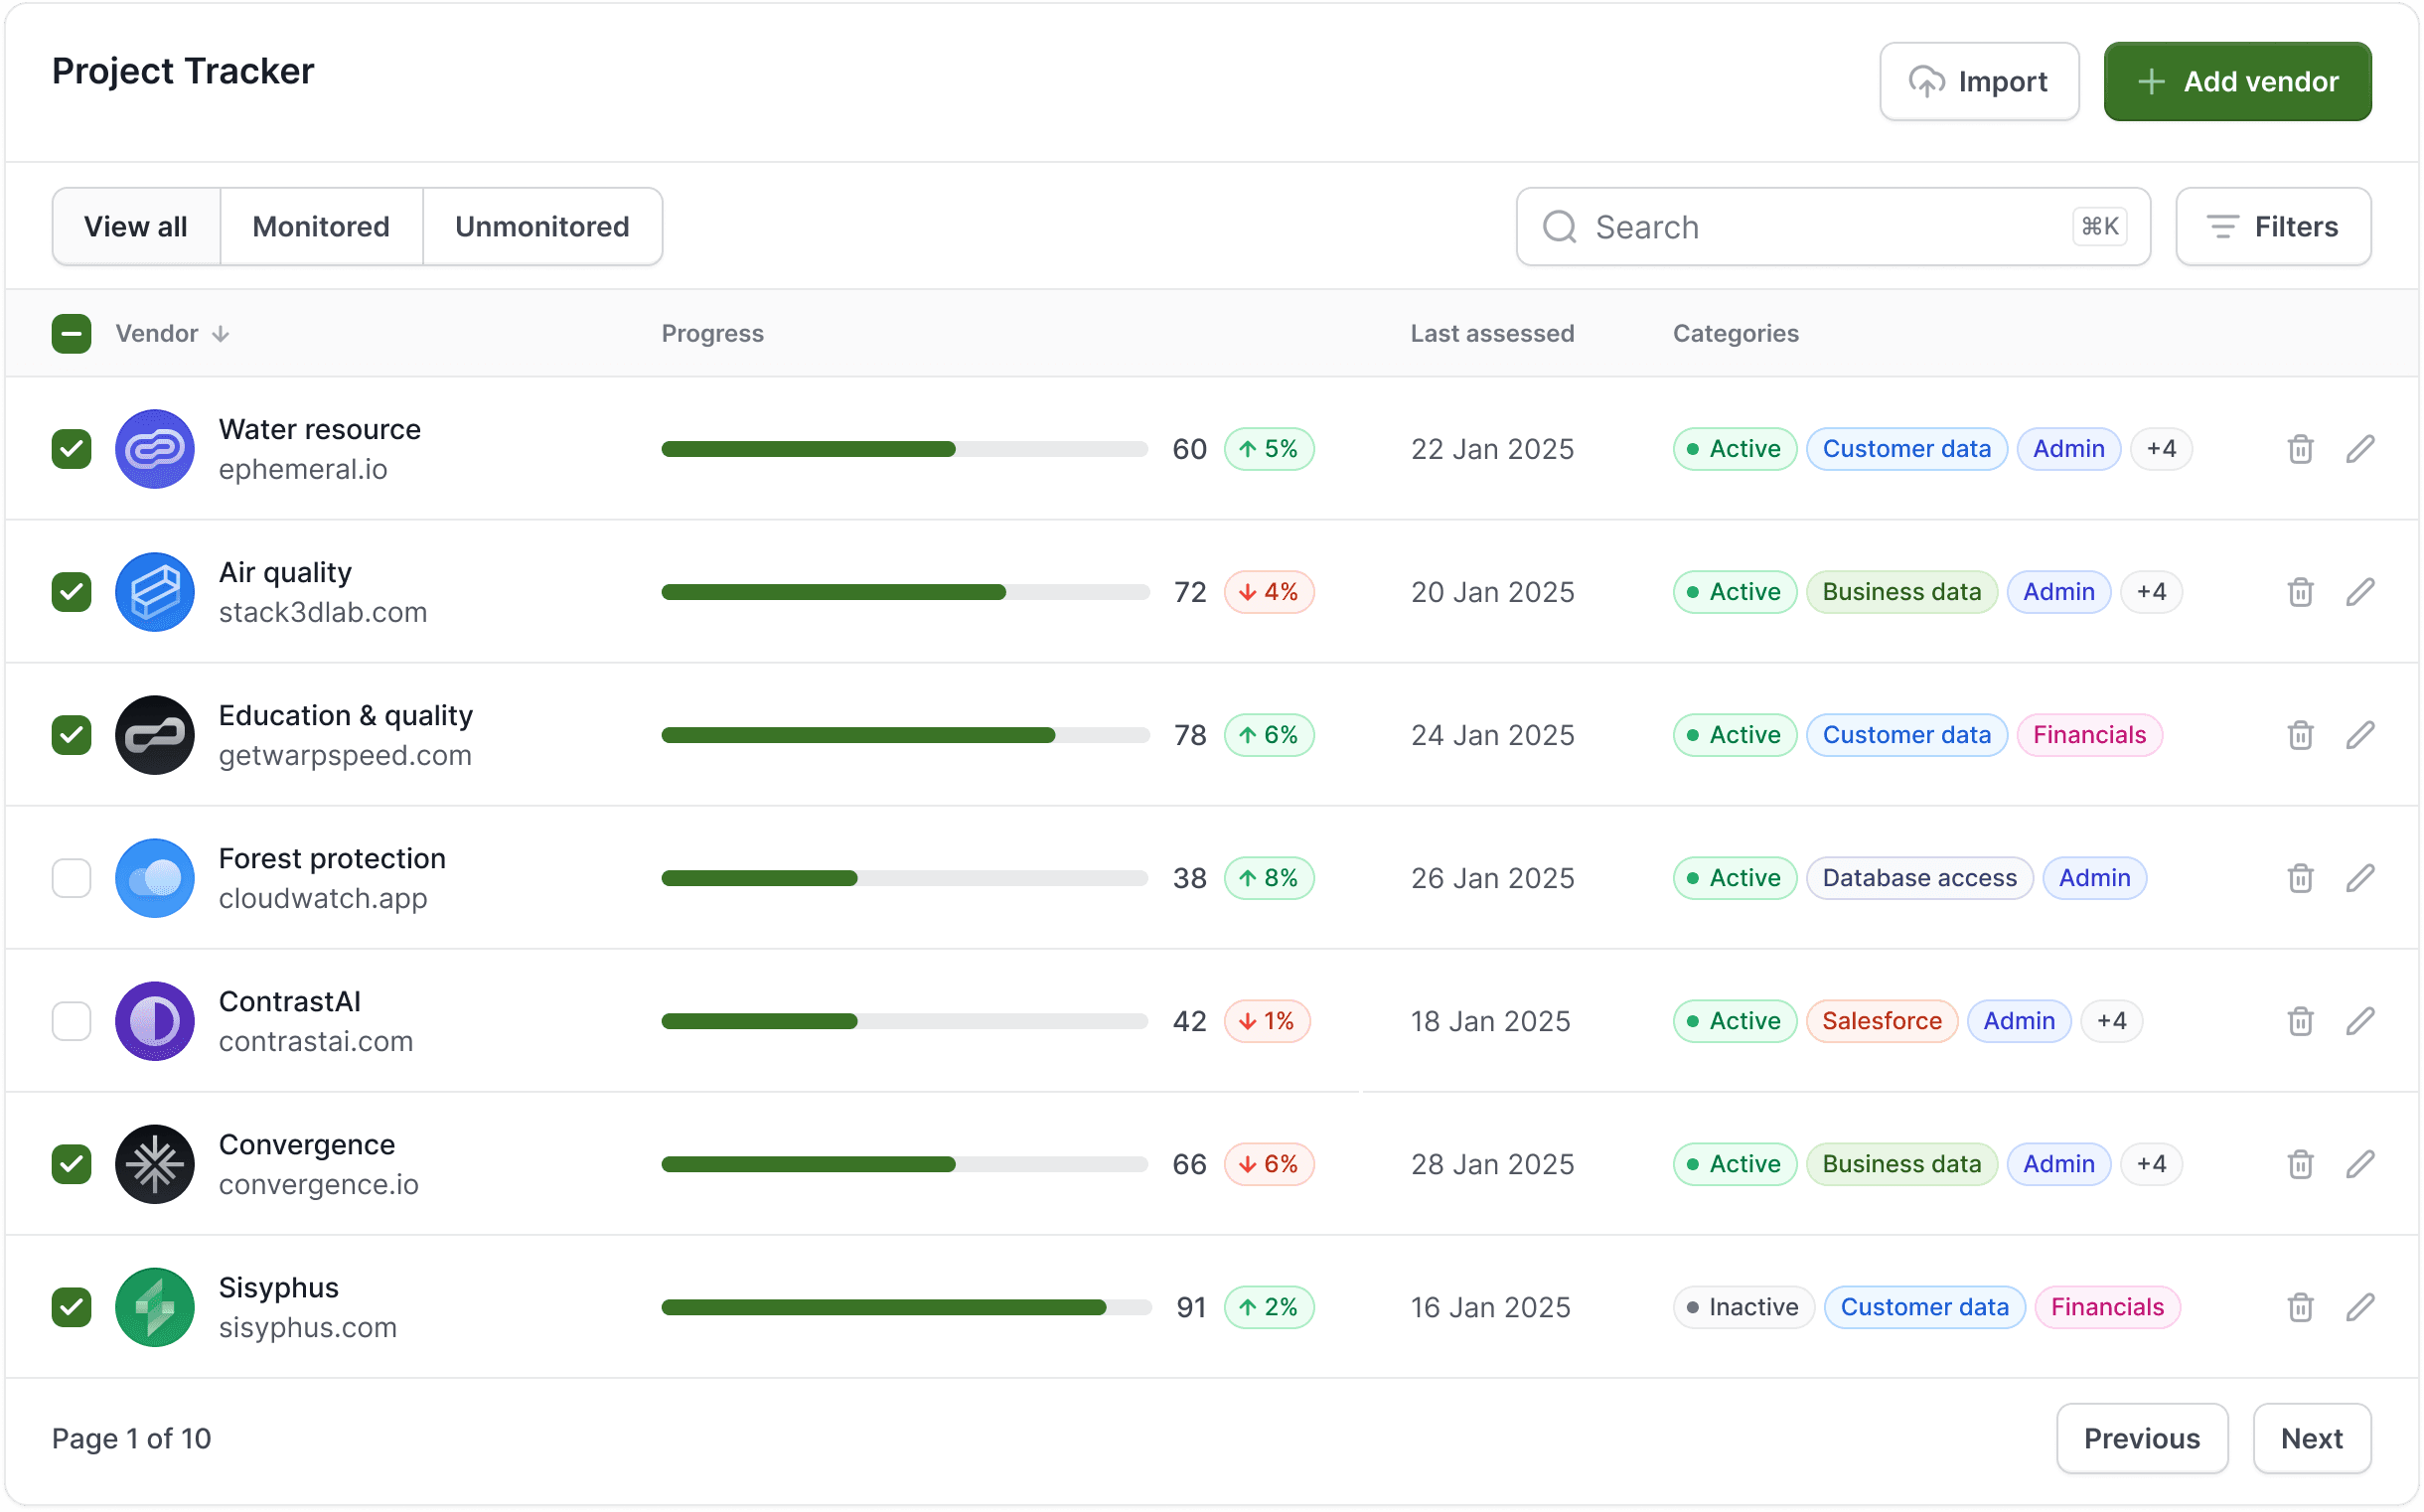Click the trash icon for Sisyphus
Viewport: 2424px width, 1512px height.
coord(2299,1307)
